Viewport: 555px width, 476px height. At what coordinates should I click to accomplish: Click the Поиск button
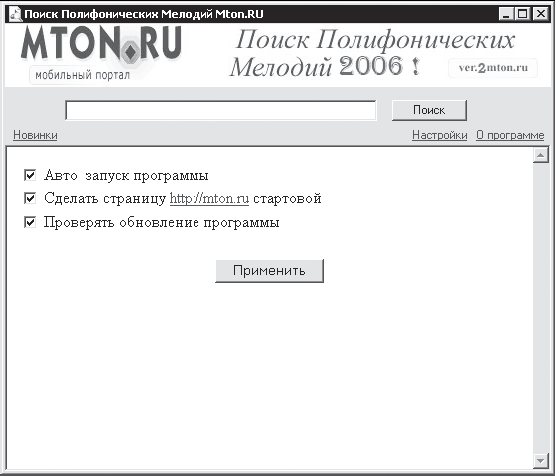(x=429, y=110)
